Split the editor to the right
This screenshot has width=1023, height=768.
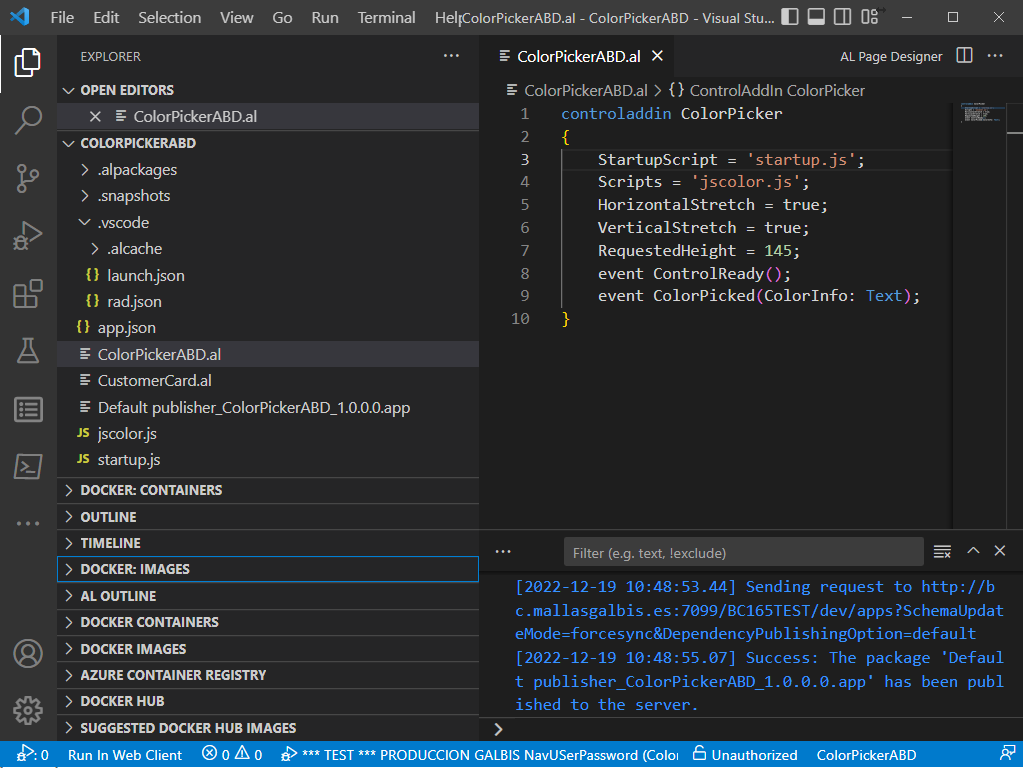click(964, 56)
